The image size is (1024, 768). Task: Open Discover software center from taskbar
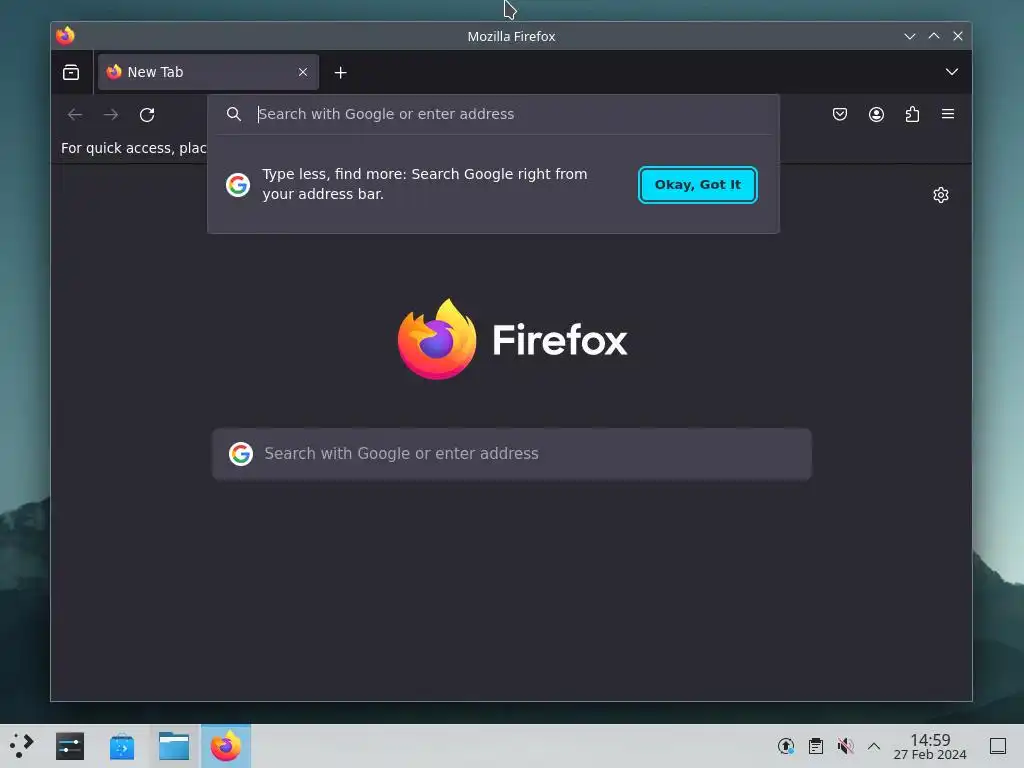coord(121,746)
